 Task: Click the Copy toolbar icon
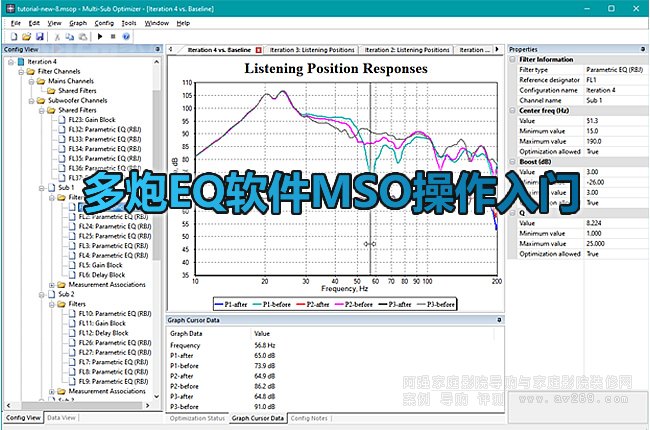(70, 37)
